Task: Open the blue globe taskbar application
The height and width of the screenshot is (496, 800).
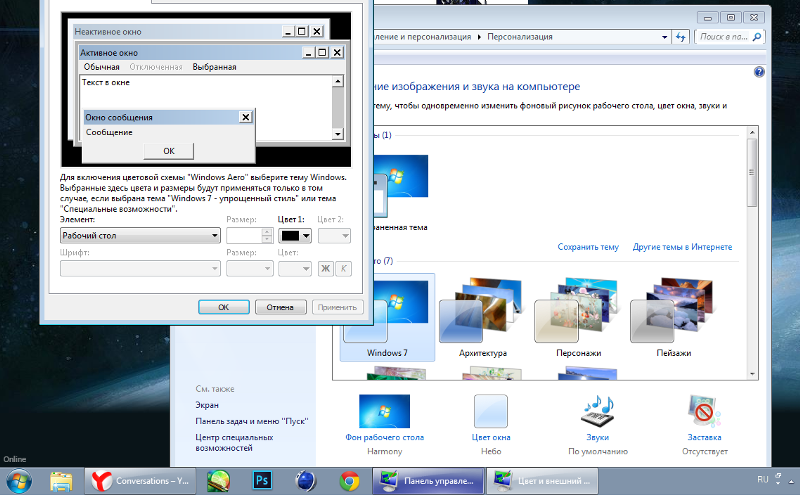Action: [306, 481]
